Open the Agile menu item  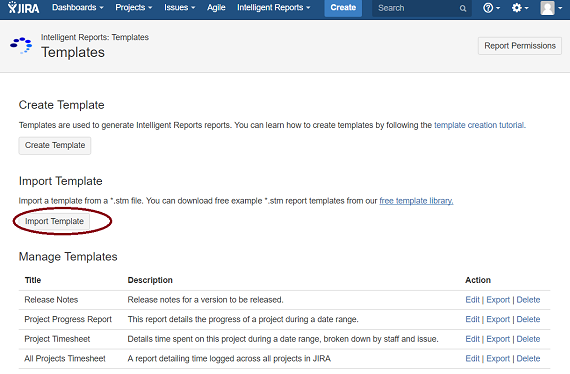click(216, 8)
